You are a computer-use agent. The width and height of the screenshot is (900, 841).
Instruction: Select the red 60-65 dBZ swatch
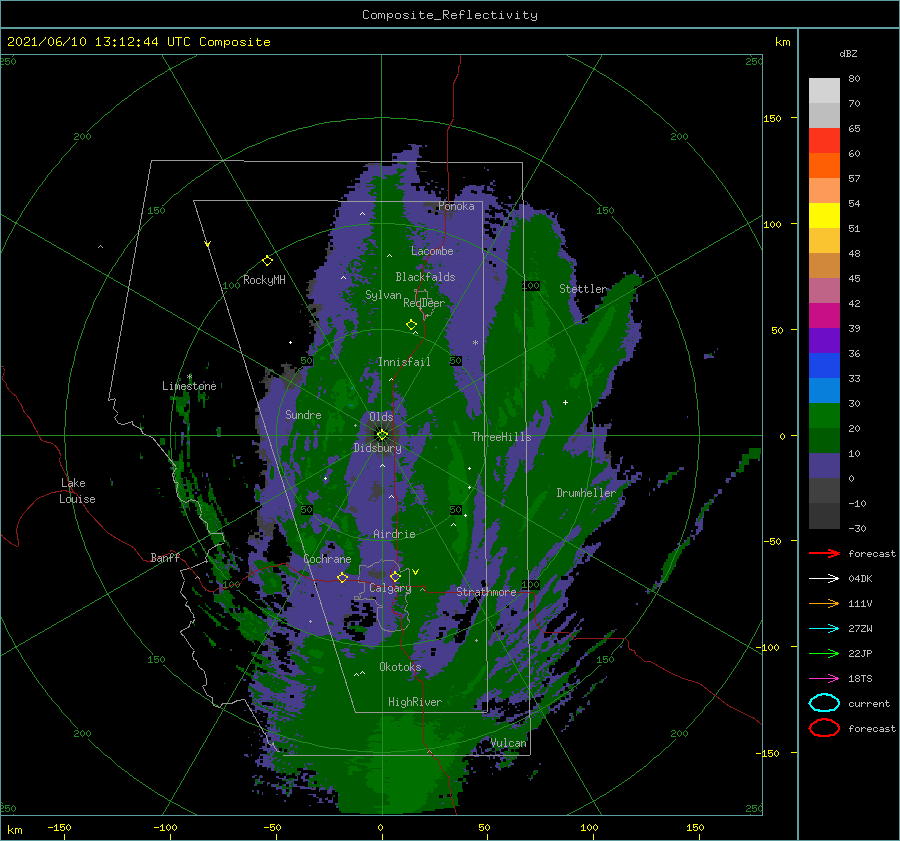824,140
